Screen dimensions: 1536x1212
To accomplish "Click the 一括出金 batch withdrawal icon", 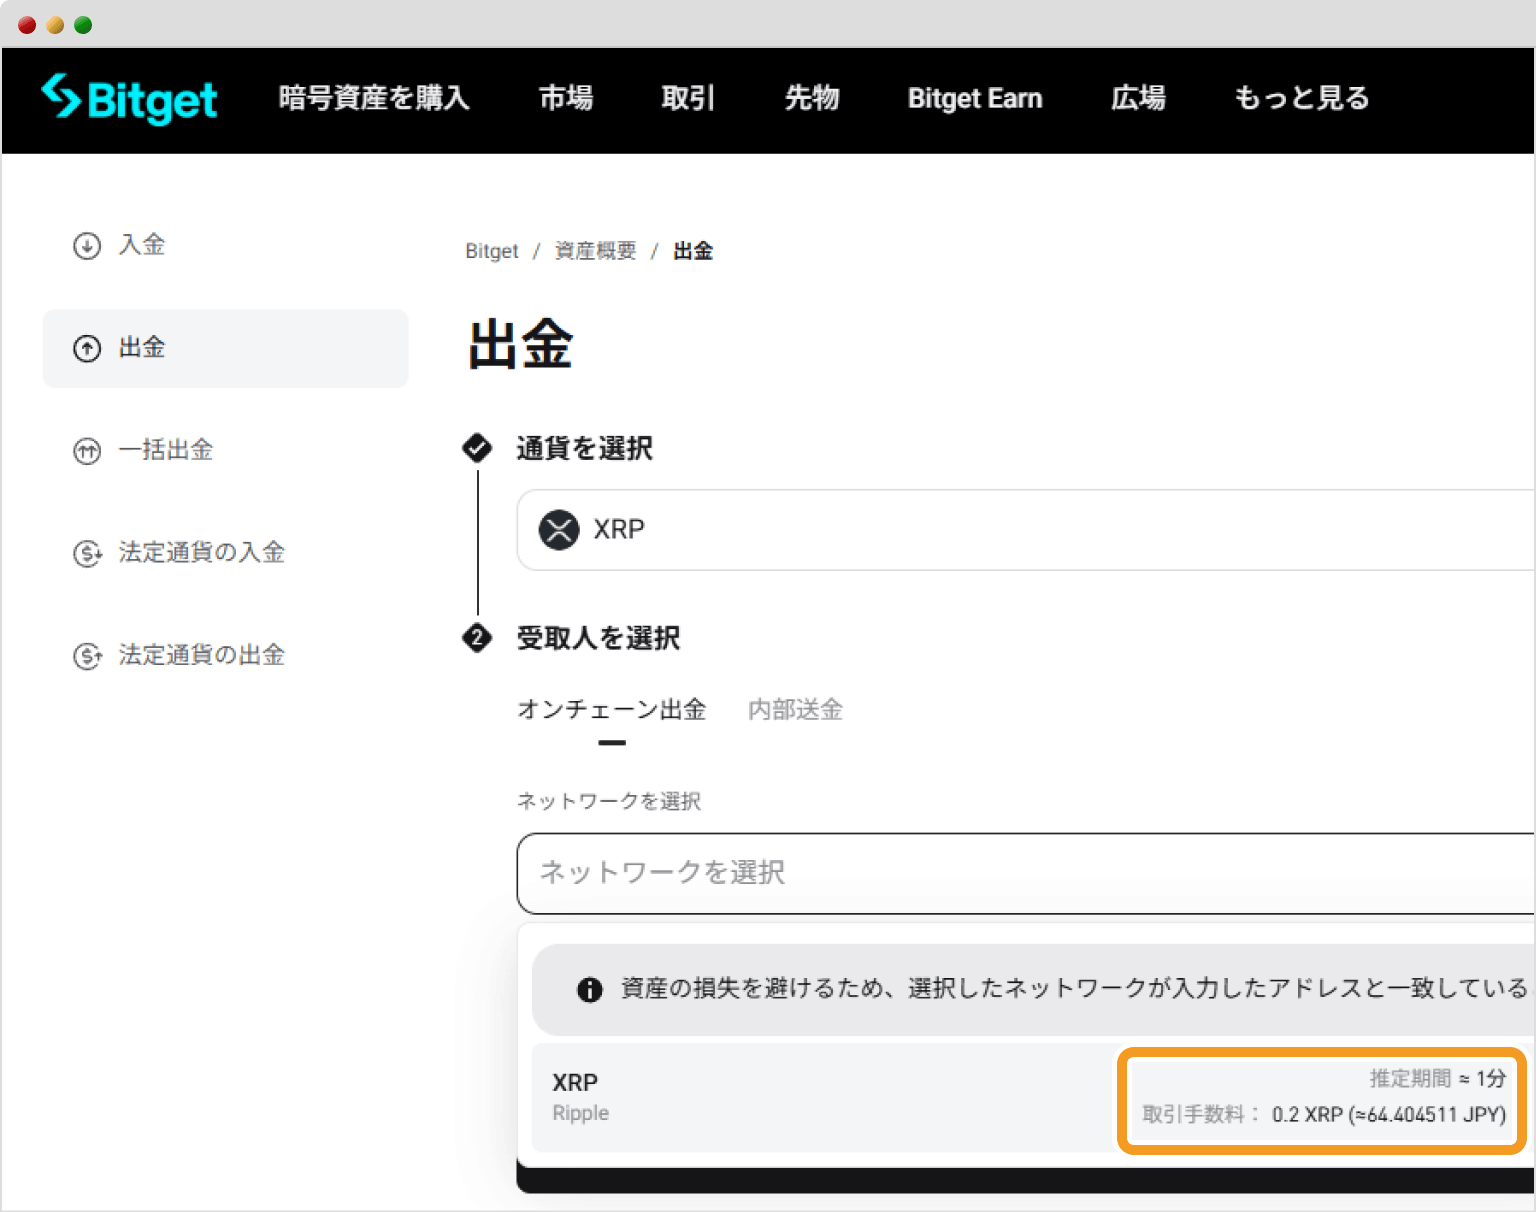I will click(87, 451).
